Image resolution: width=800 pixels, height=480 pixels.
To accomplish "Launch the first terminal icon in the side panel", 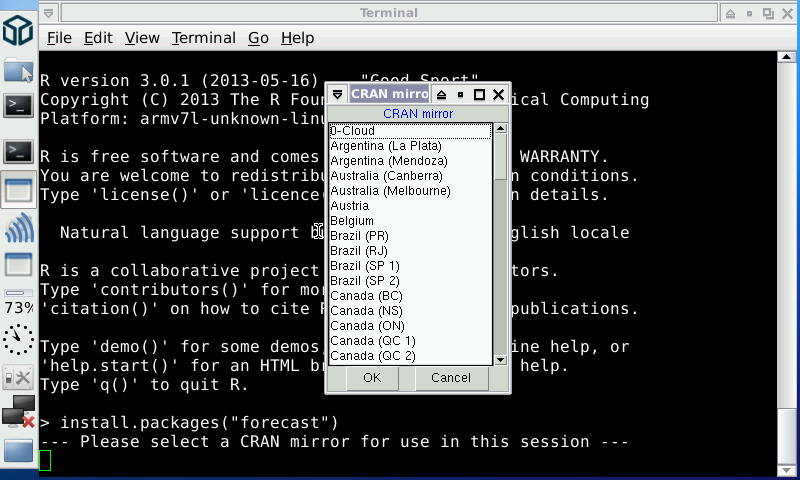I will coord(18,106).
